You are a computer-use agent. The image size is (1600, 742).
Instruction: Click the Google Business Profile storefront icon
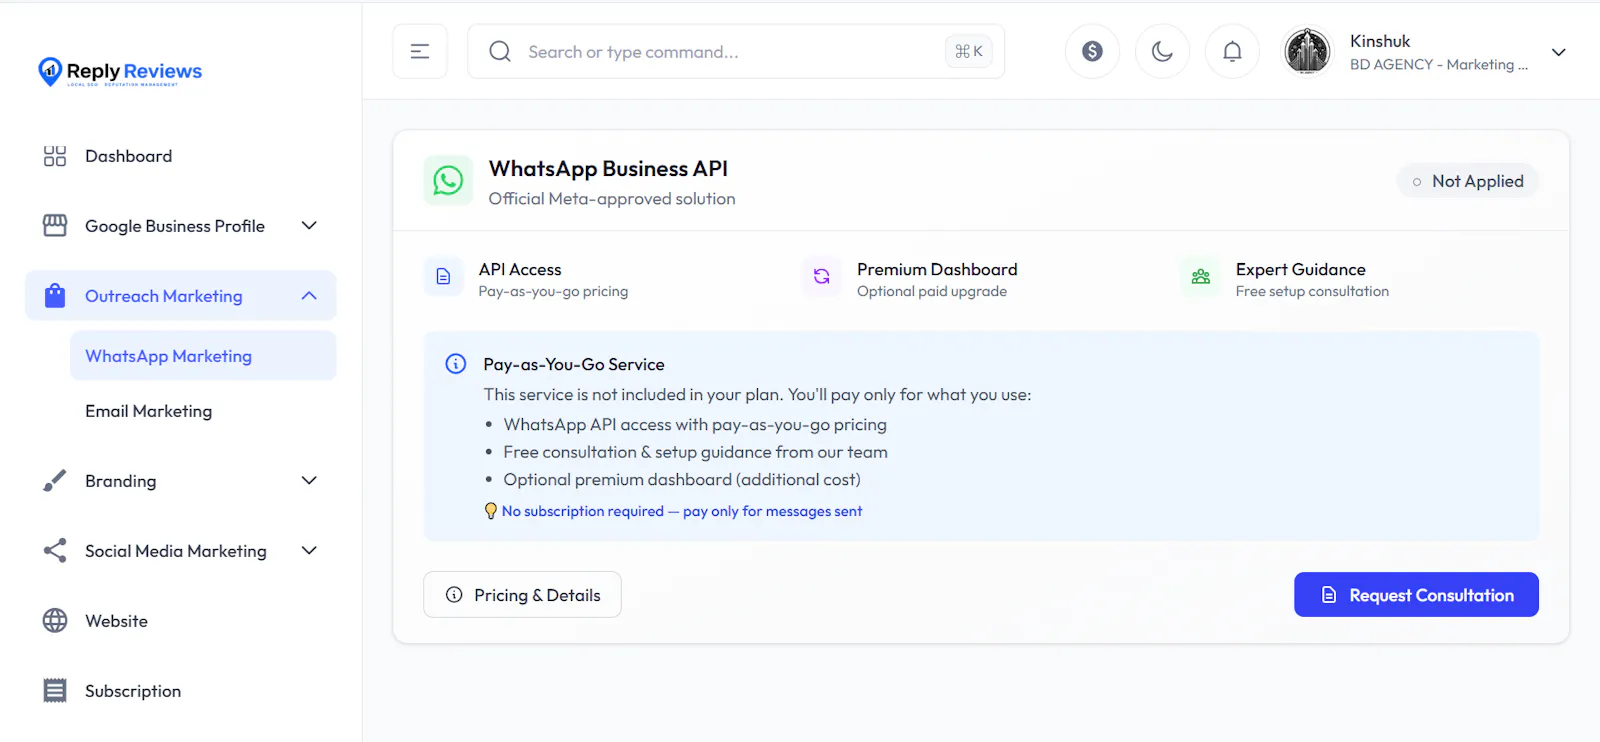click(55, 226)
